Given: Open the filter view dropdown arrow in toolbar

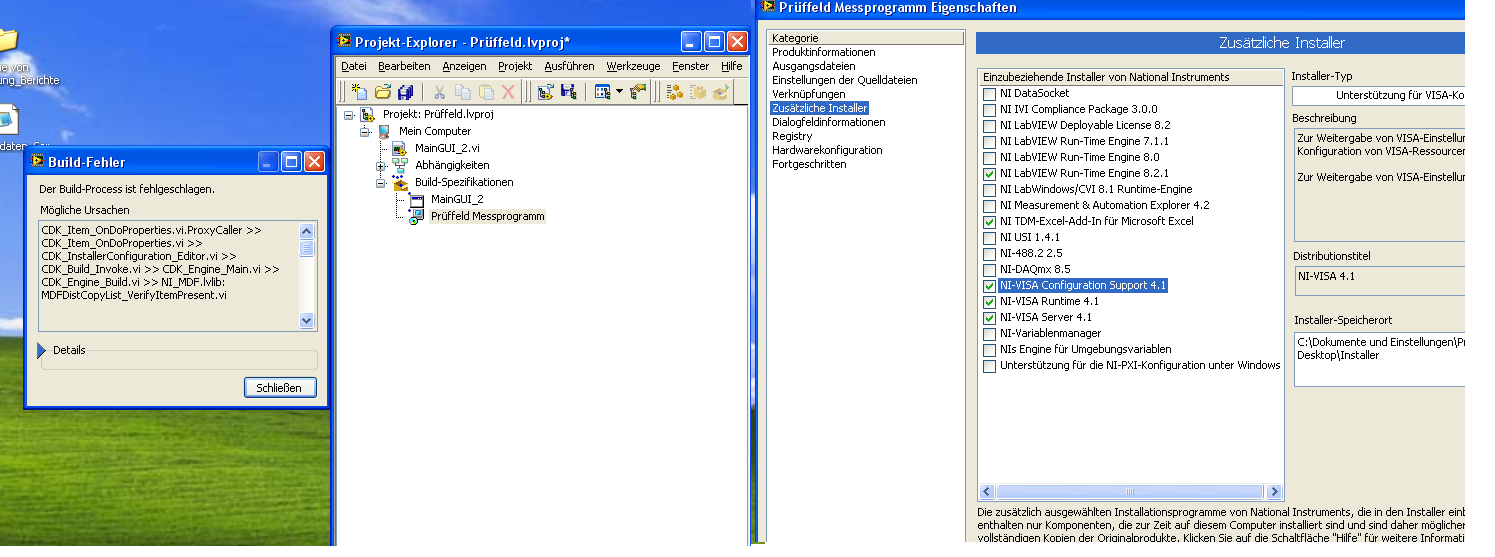Looking at the screenshot, I should 619,92.
